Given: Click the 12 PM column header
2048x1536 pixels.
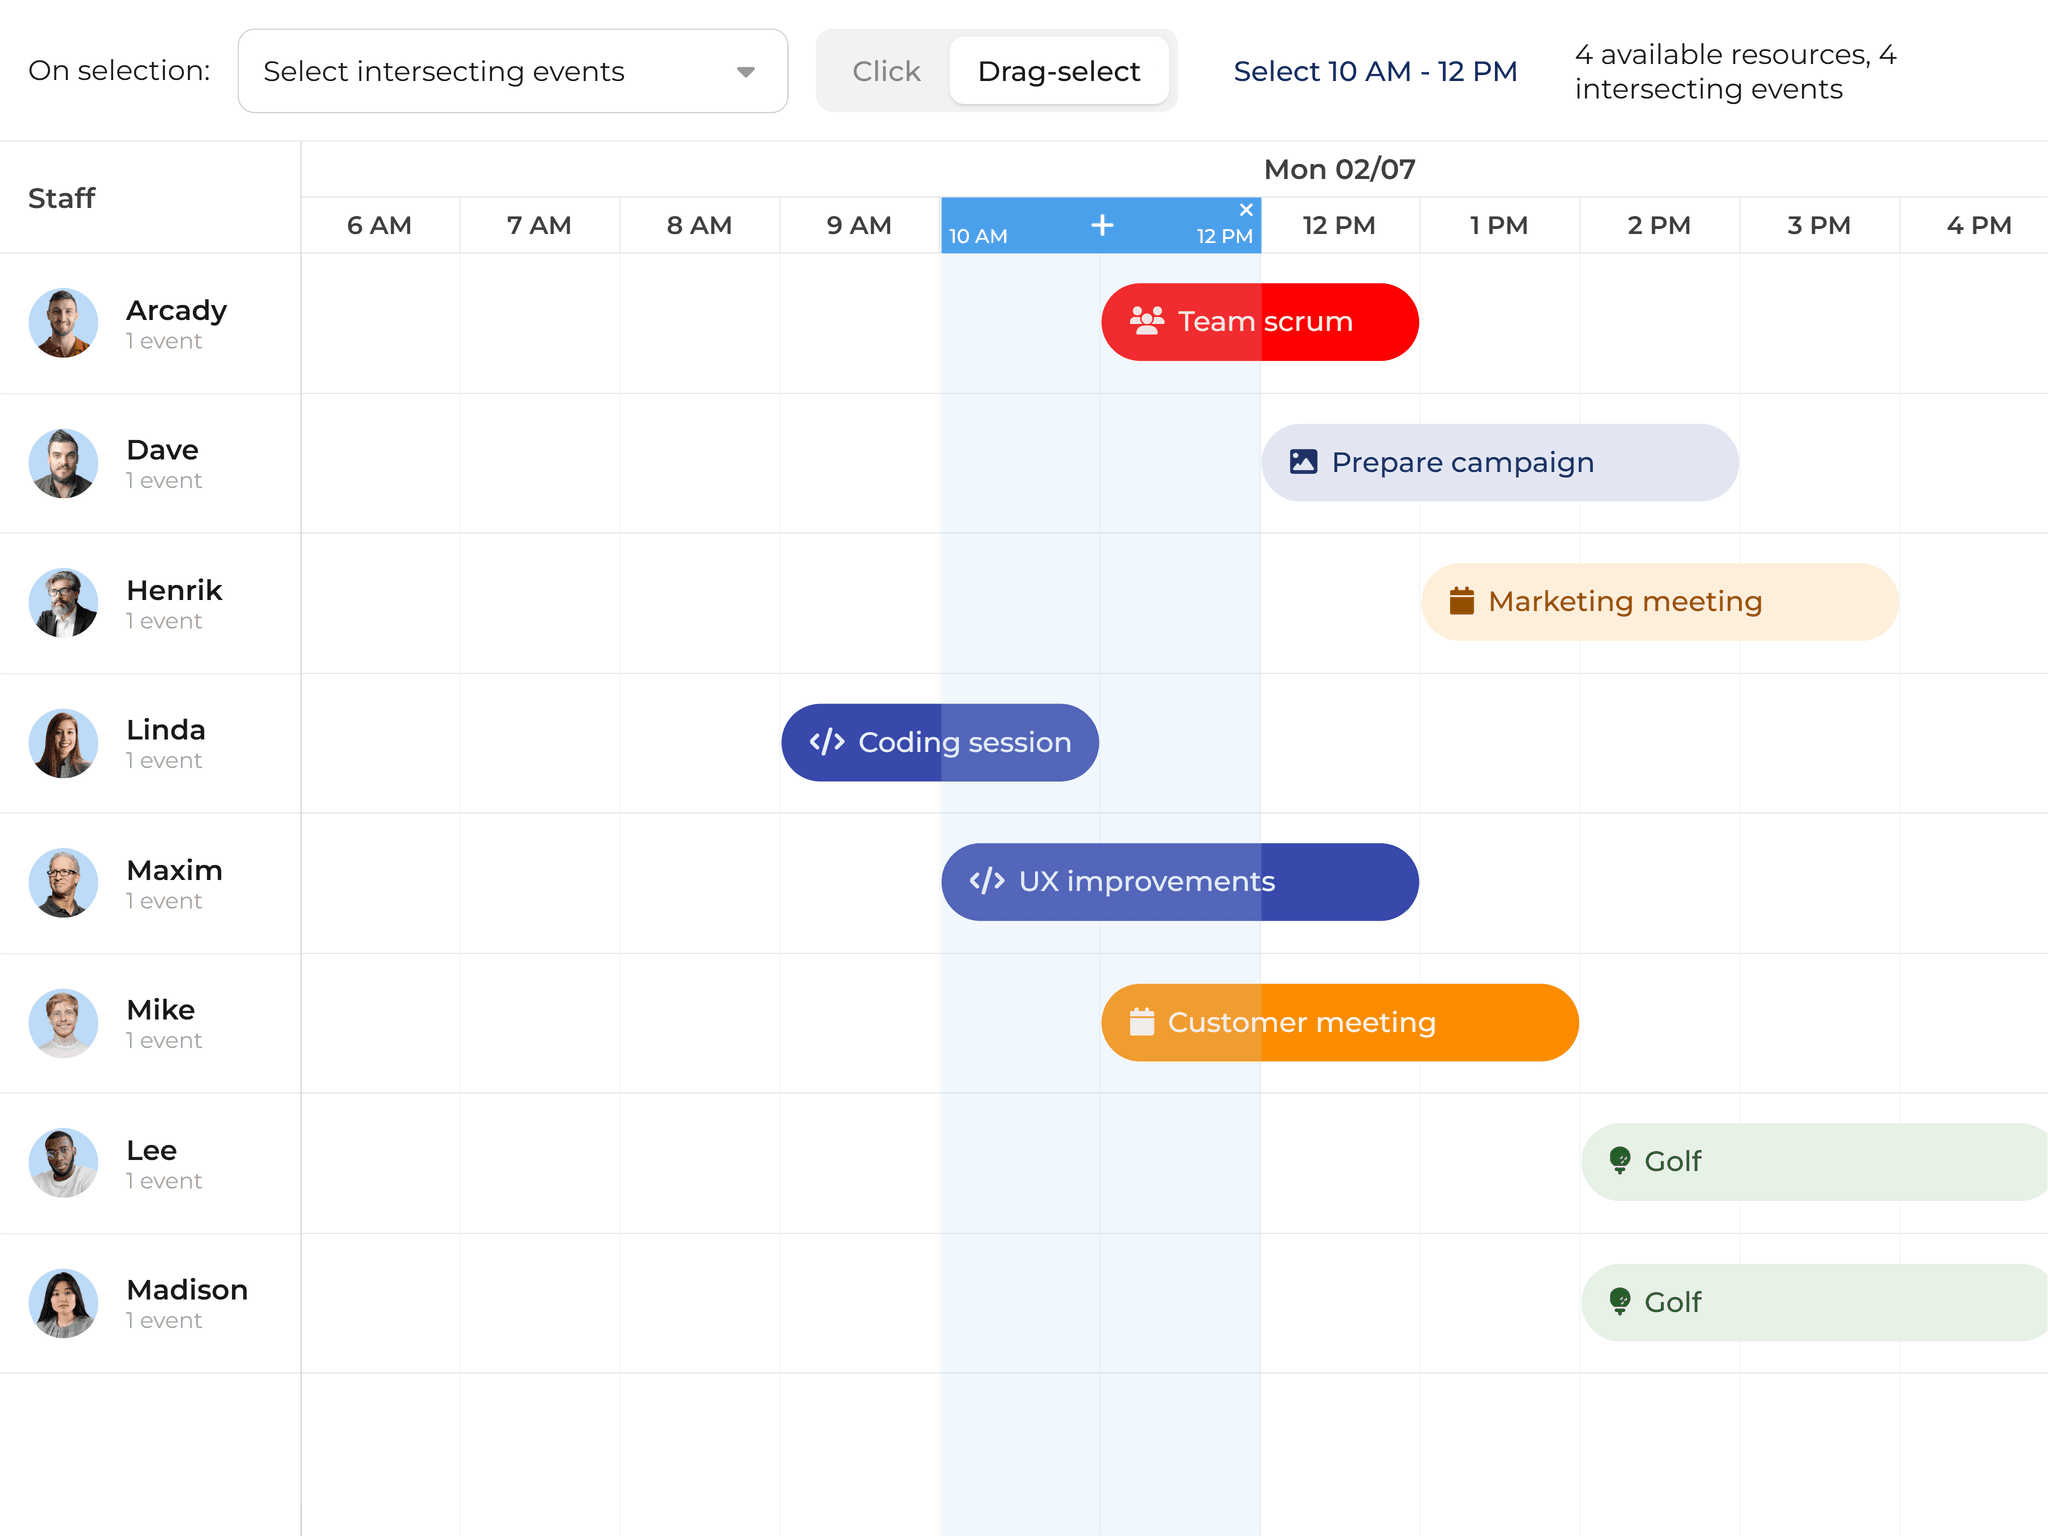Looking at the screenshot, I should [x=1338, y=225].
